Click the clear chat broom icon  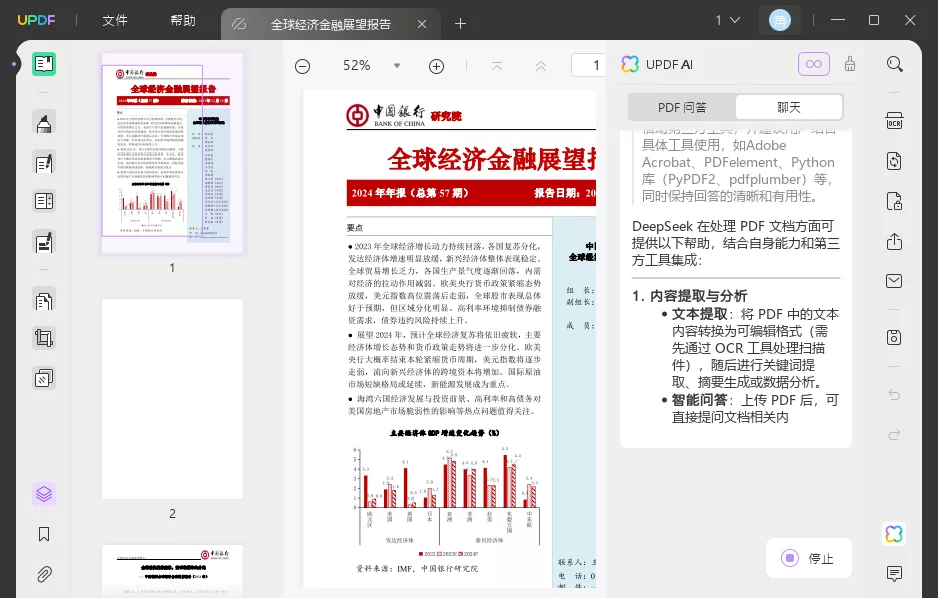pyautogui.click(x=850, y=64)
